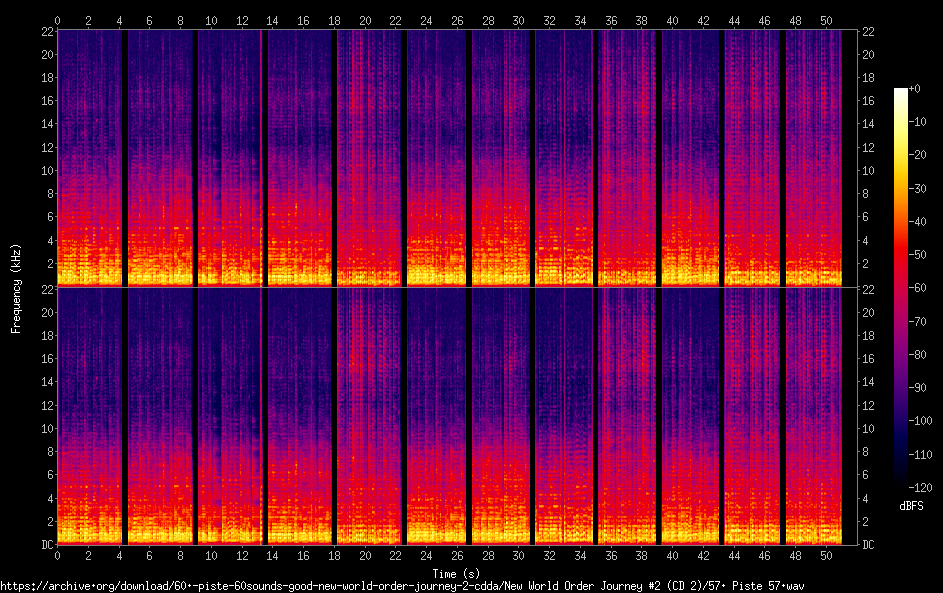The image size is (943, 593).
Task: Click the dBFS color scale gradient bar
Action: pyautogui.click(x=900, y=287)
